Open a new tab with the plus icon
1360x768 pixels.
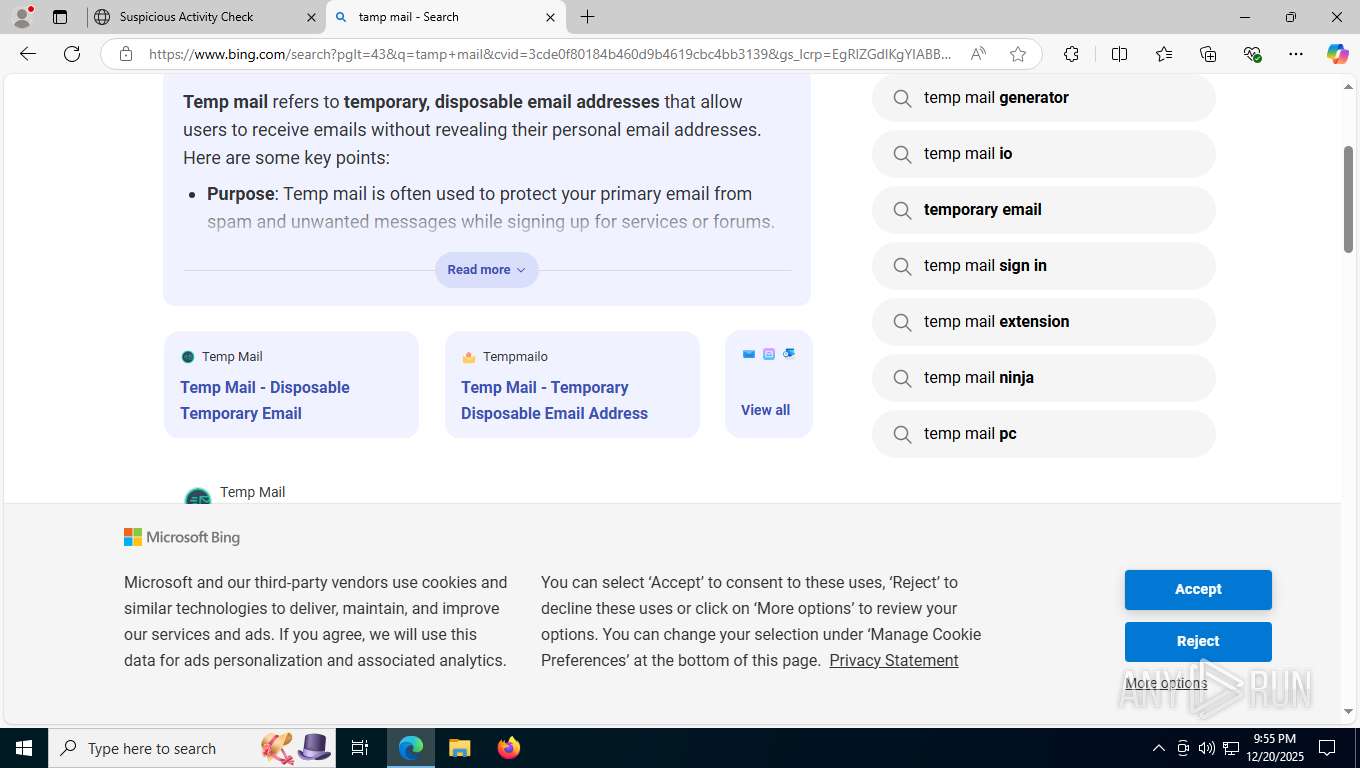point(588,17)
